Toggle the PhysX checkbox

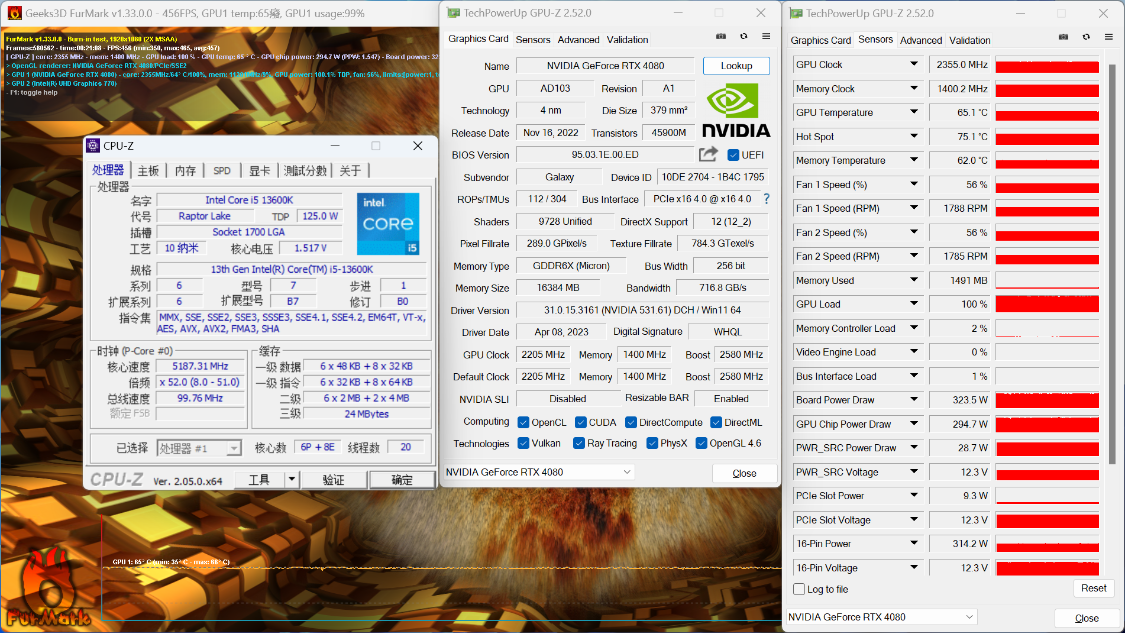click(652, 444)
